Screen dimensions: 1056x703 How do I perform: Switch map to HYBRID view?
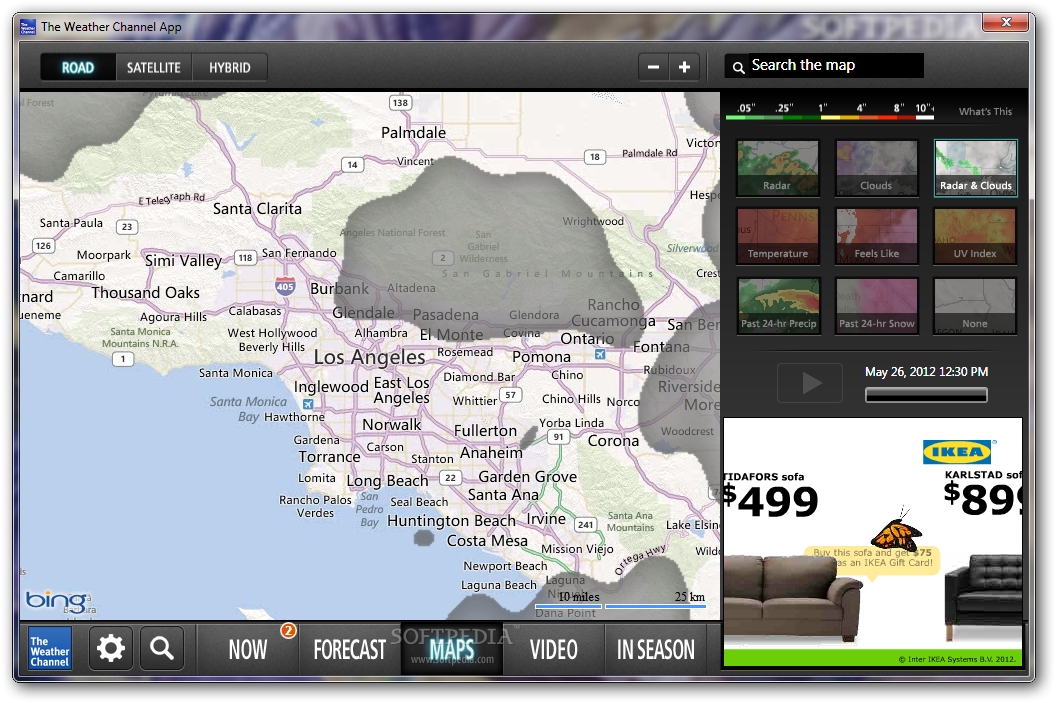click(230, 67)
